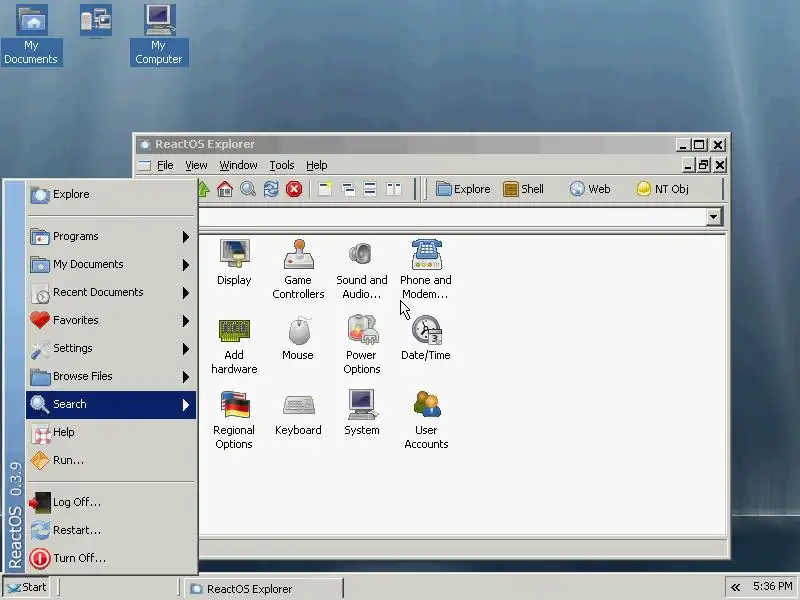
Task: Choose Log Off... from Start menu
Action: [x=111, y=503]
